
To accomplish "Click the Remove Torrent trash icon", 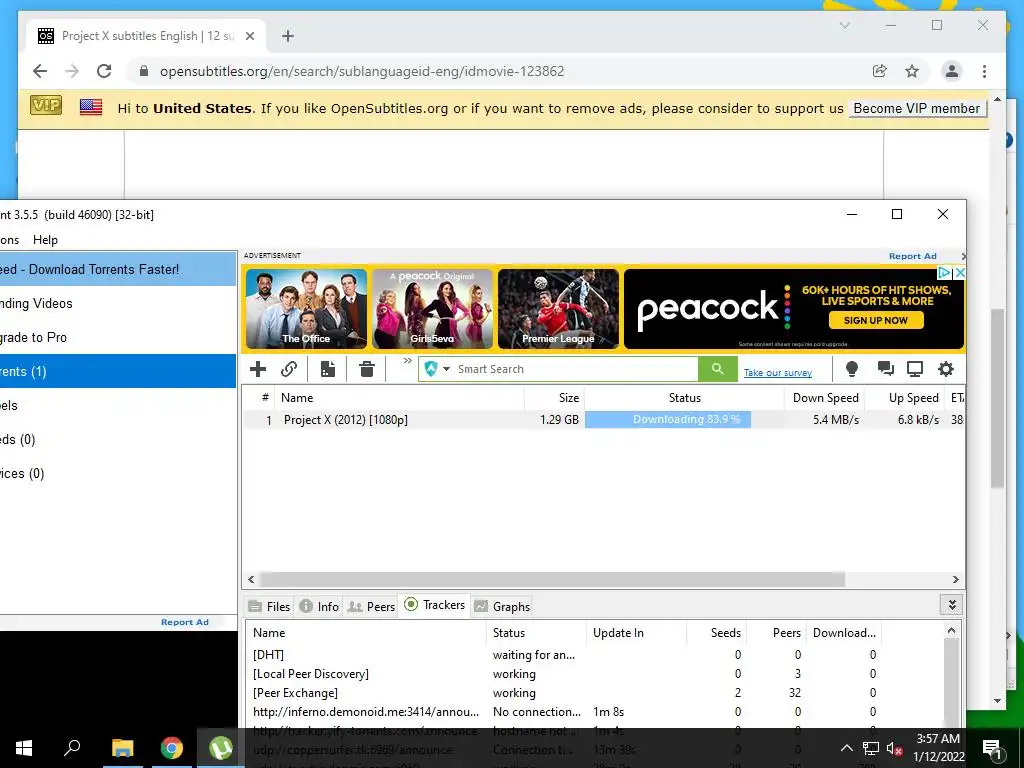I will point(367,369).
